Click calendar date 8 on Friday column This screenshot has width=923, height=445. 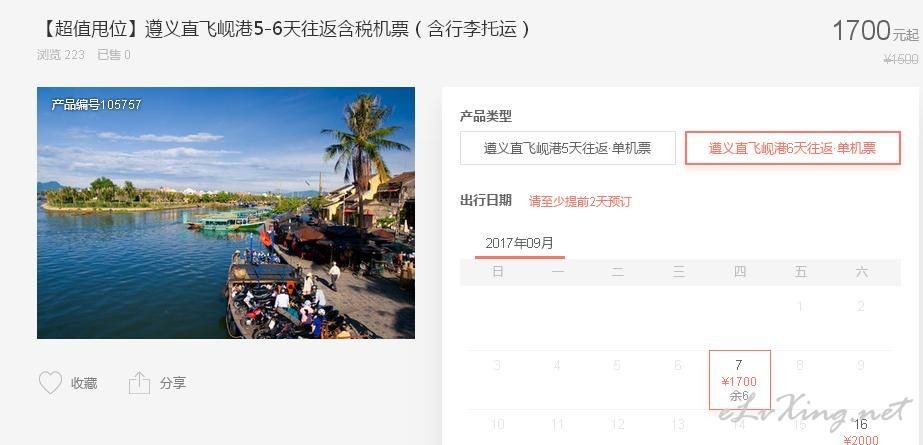800,366
